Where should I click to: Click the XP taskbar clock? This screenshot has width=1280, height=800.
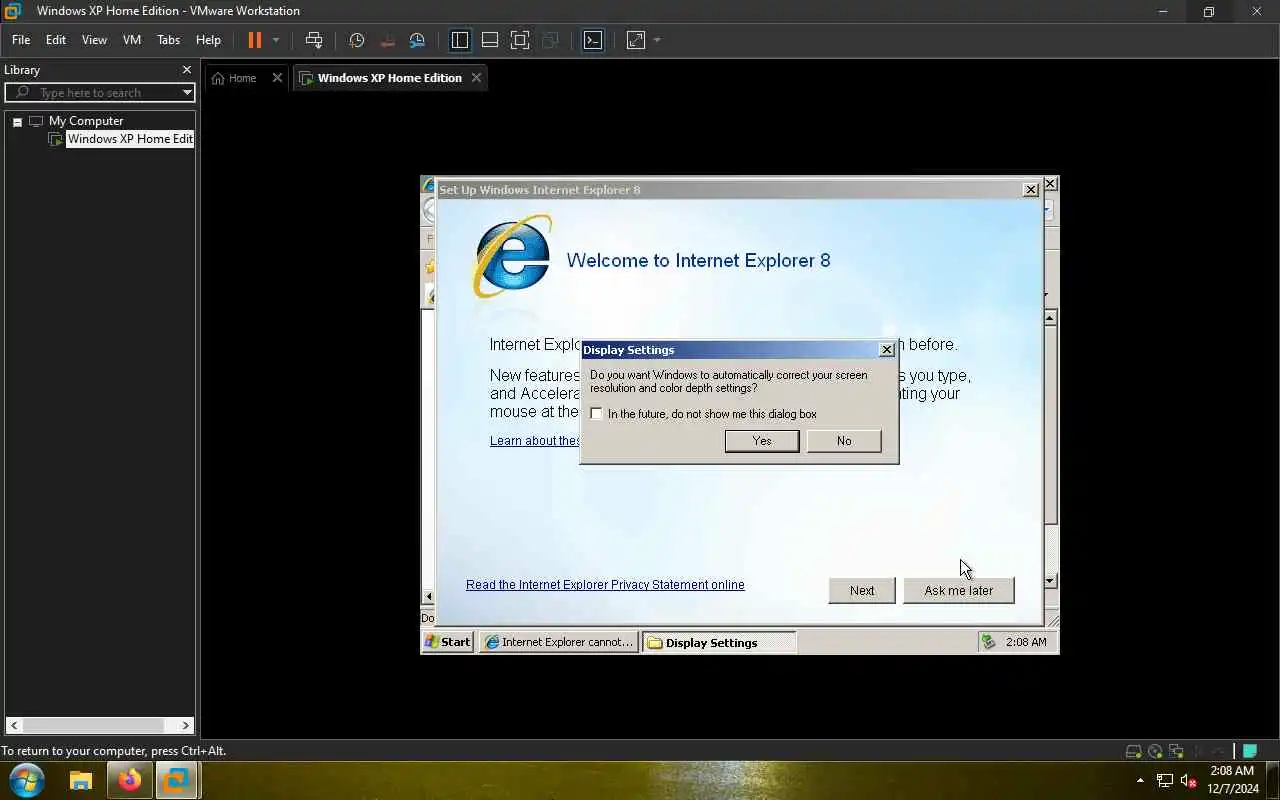point(1026,642)
